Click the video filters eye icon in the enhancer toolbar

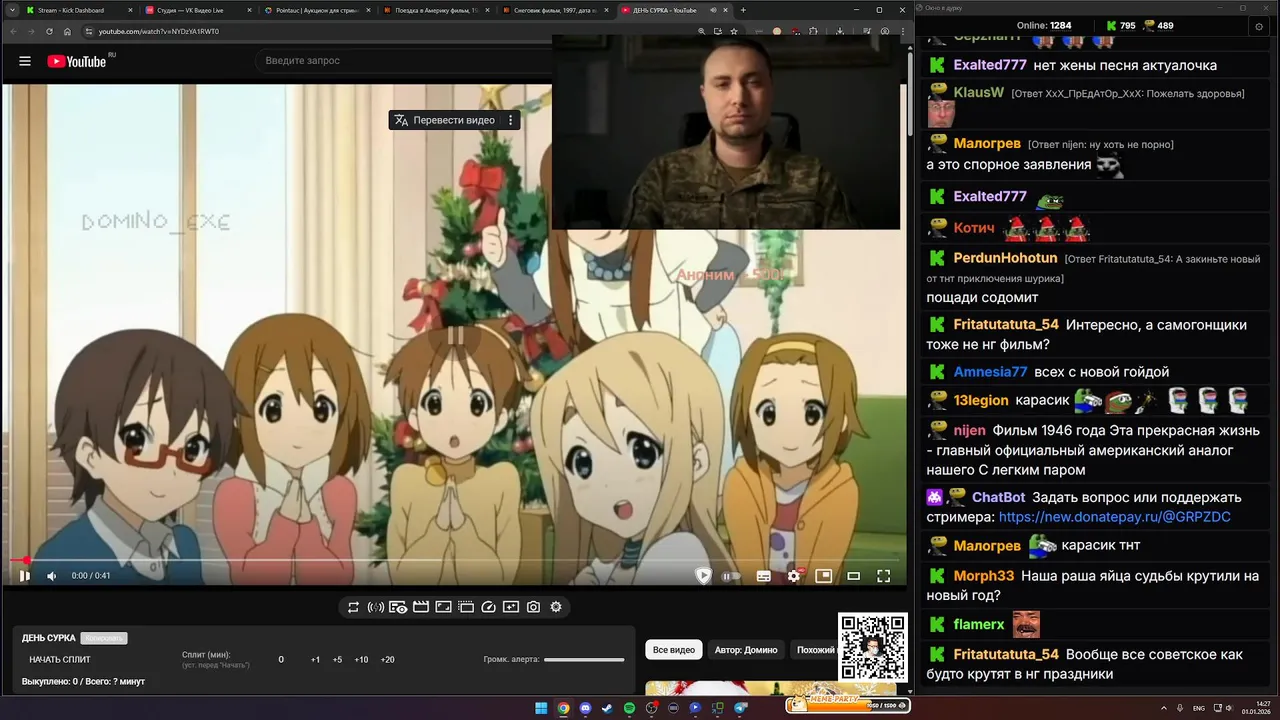coord(398,607)
